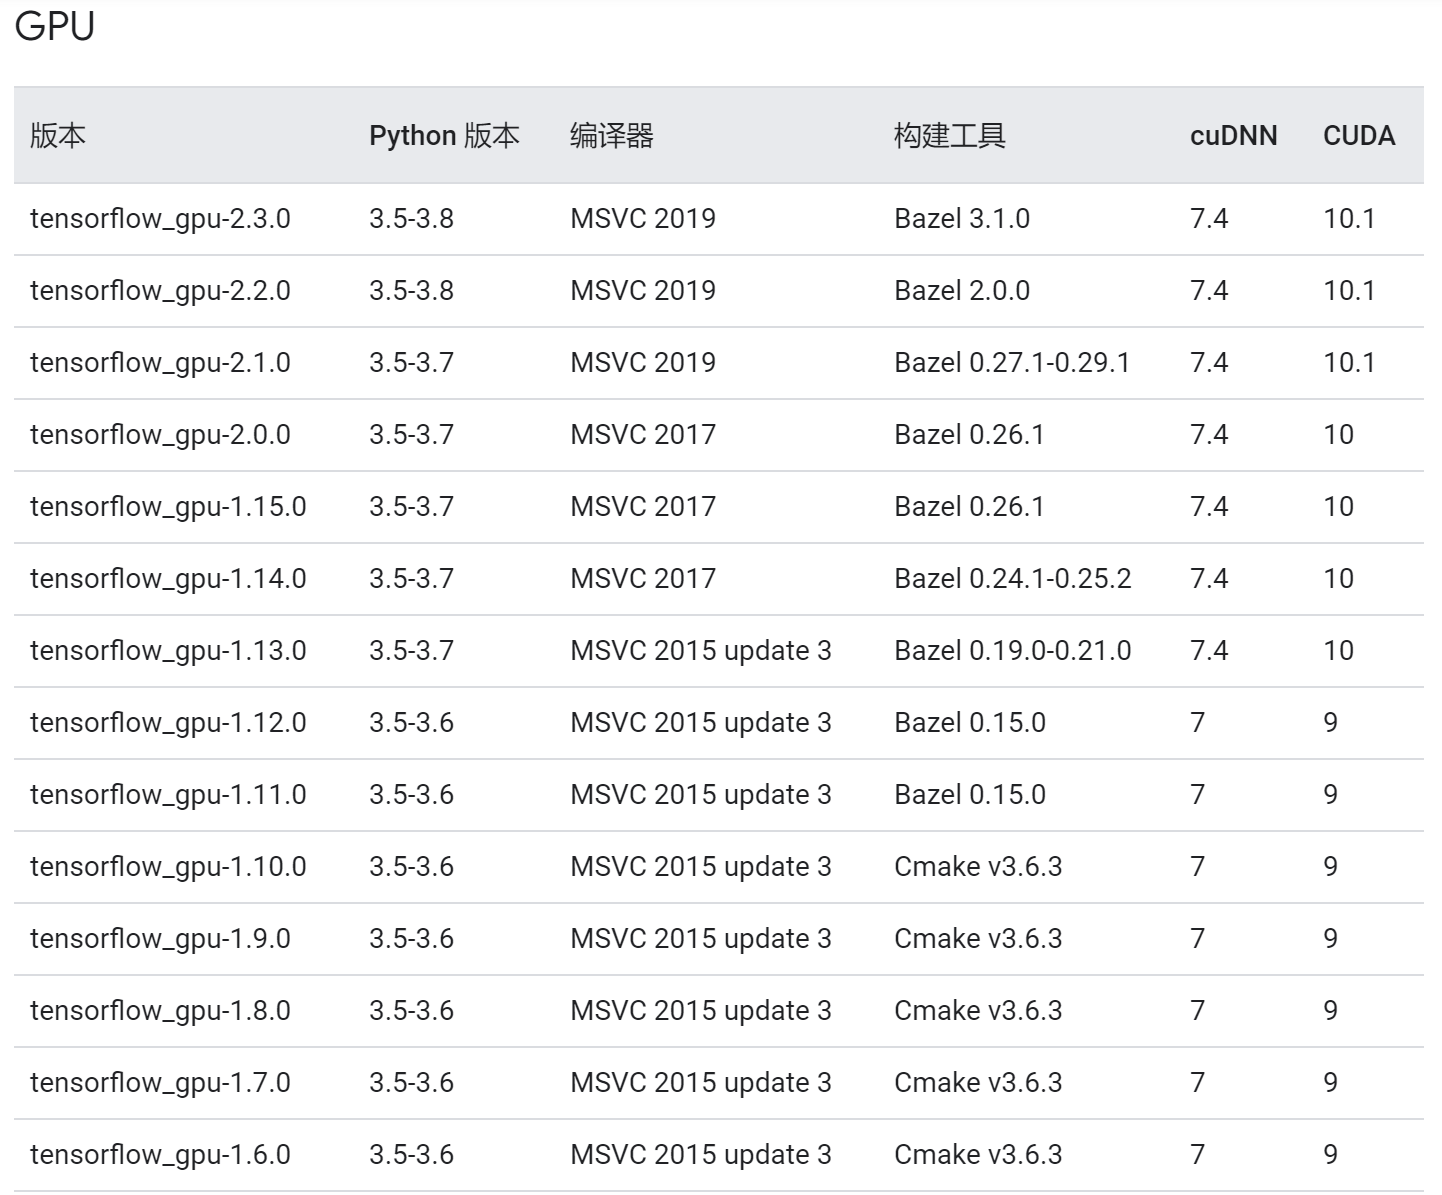Click Bazel 0.27.1-0.29.1 cell
Image resolution: width=1442 pixels, height=1195 pixels.
[1012, 363]
